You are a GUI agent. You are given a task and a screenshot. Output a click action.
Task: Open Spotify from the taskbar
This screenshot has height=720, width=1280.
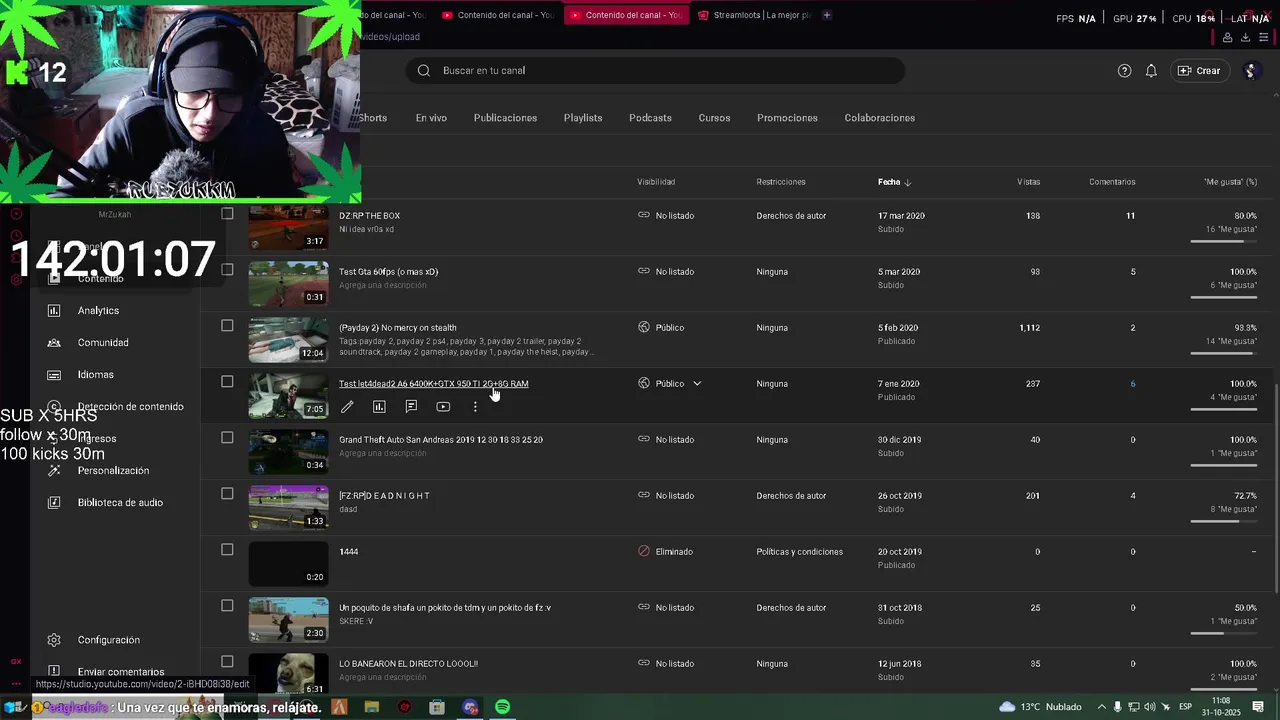tap(503, 707)
